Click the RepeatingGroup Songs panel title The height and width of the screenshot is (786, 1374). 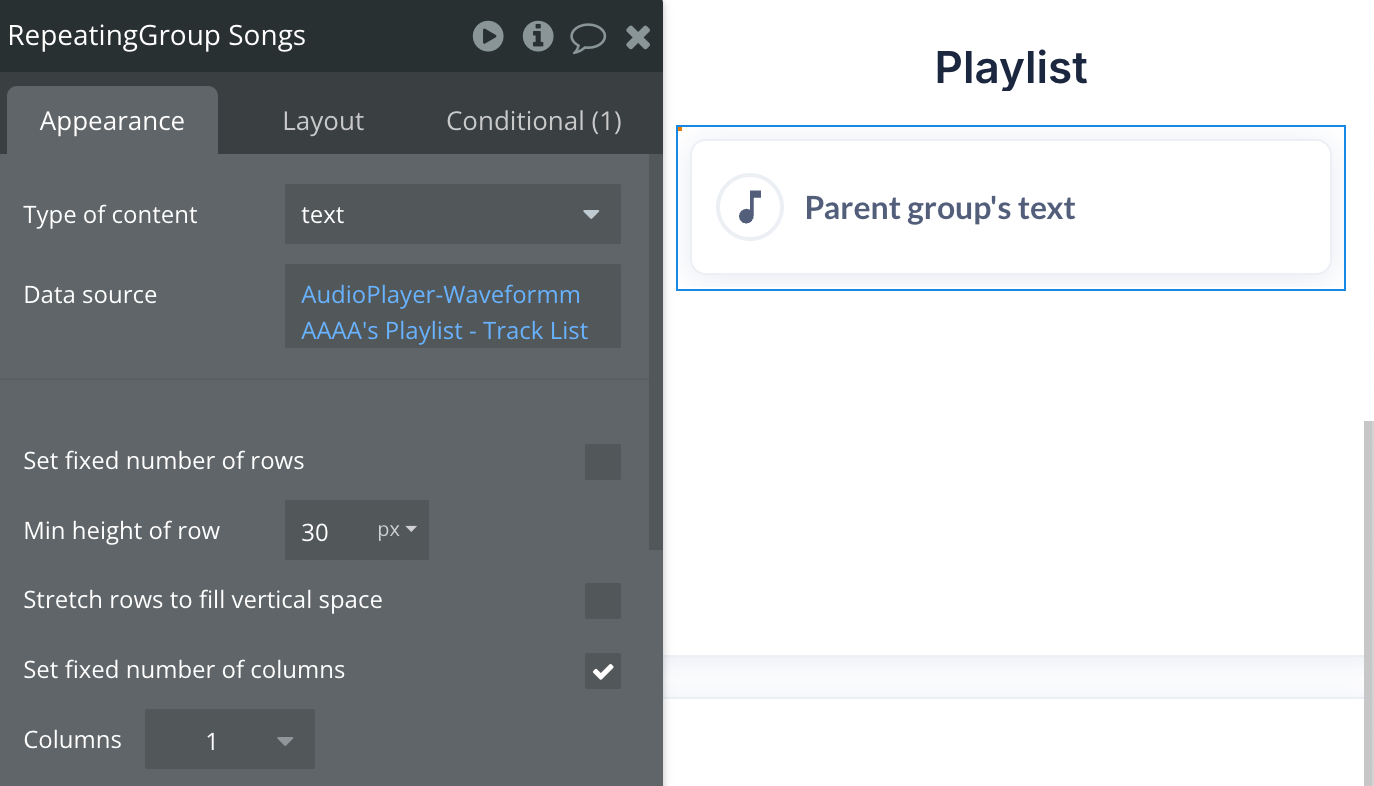(x=157, y=36)
